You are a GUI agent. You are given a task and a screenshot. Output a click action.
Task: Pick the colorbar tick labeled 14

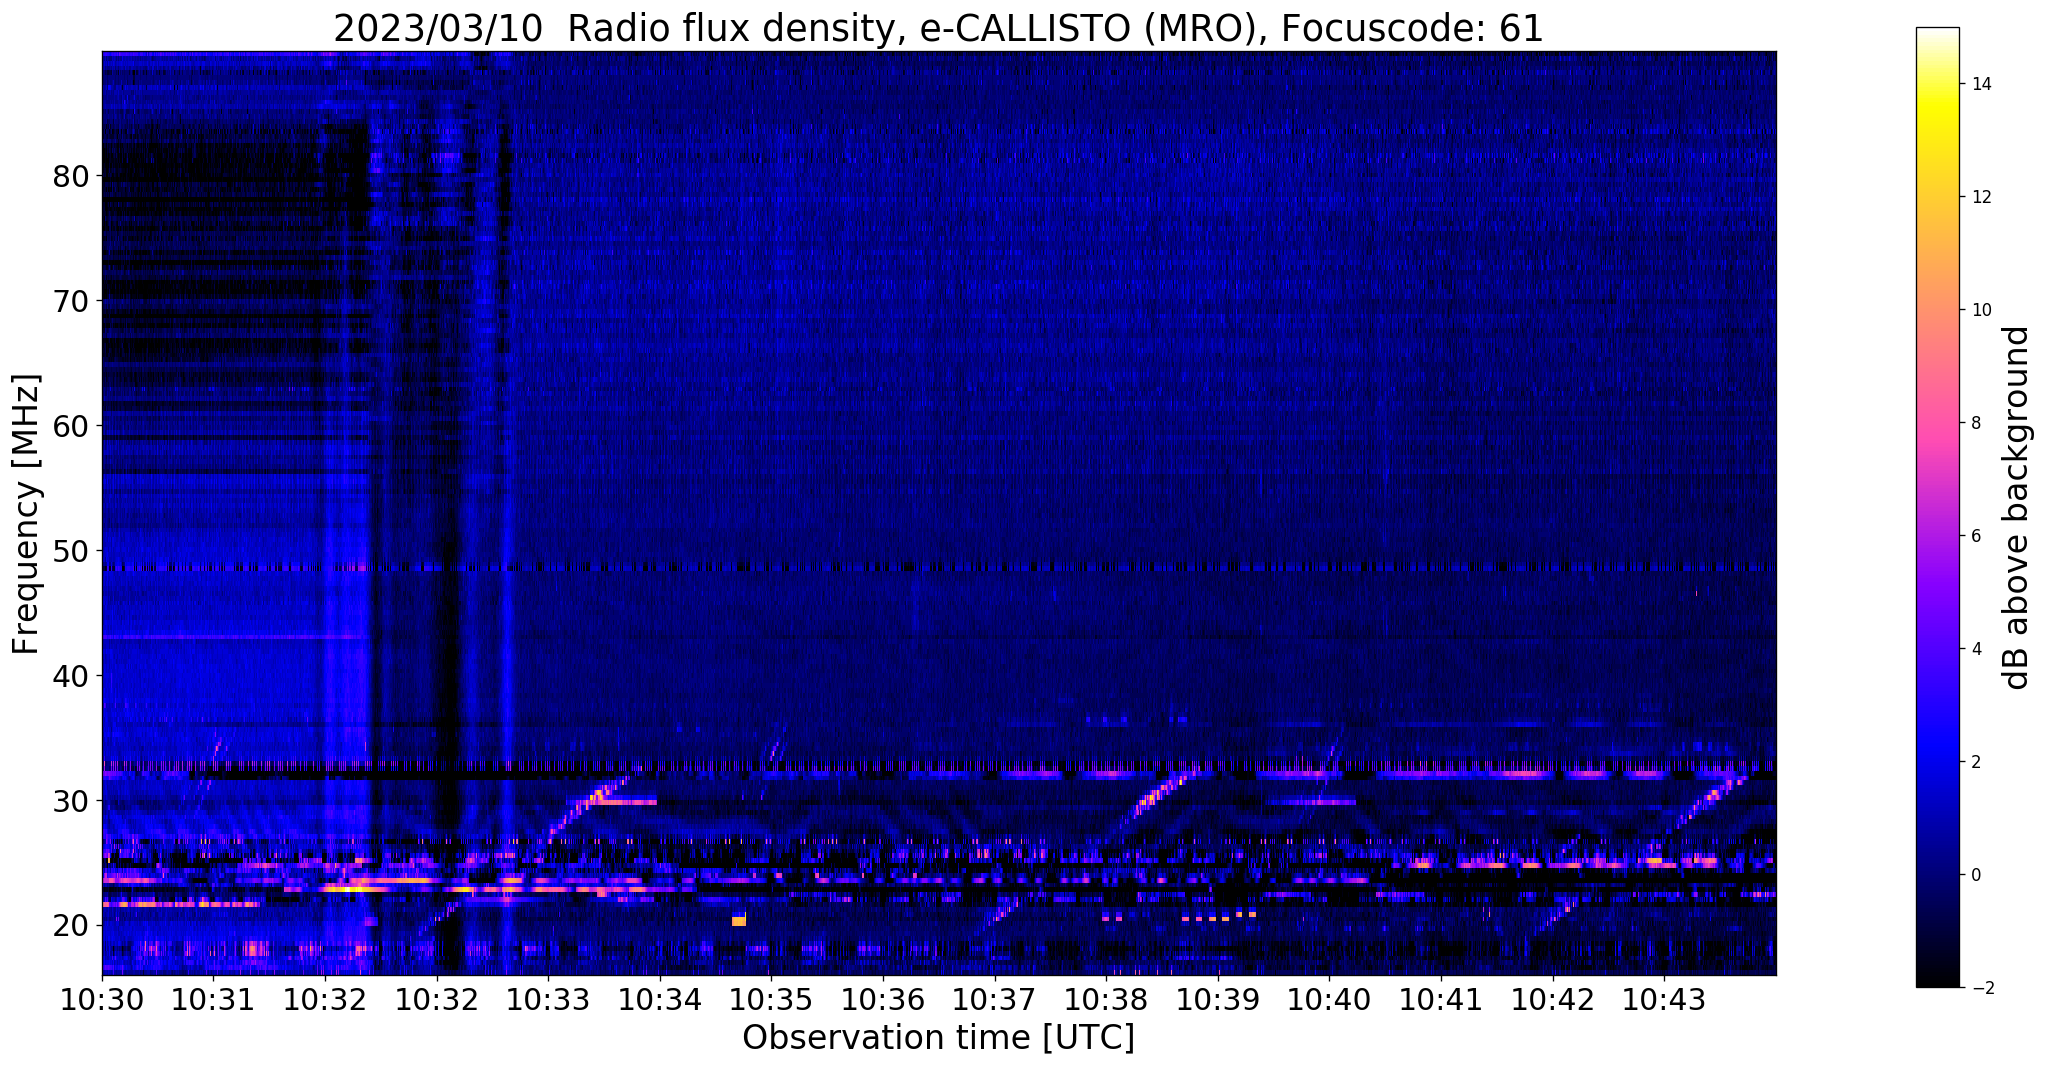1981,84
